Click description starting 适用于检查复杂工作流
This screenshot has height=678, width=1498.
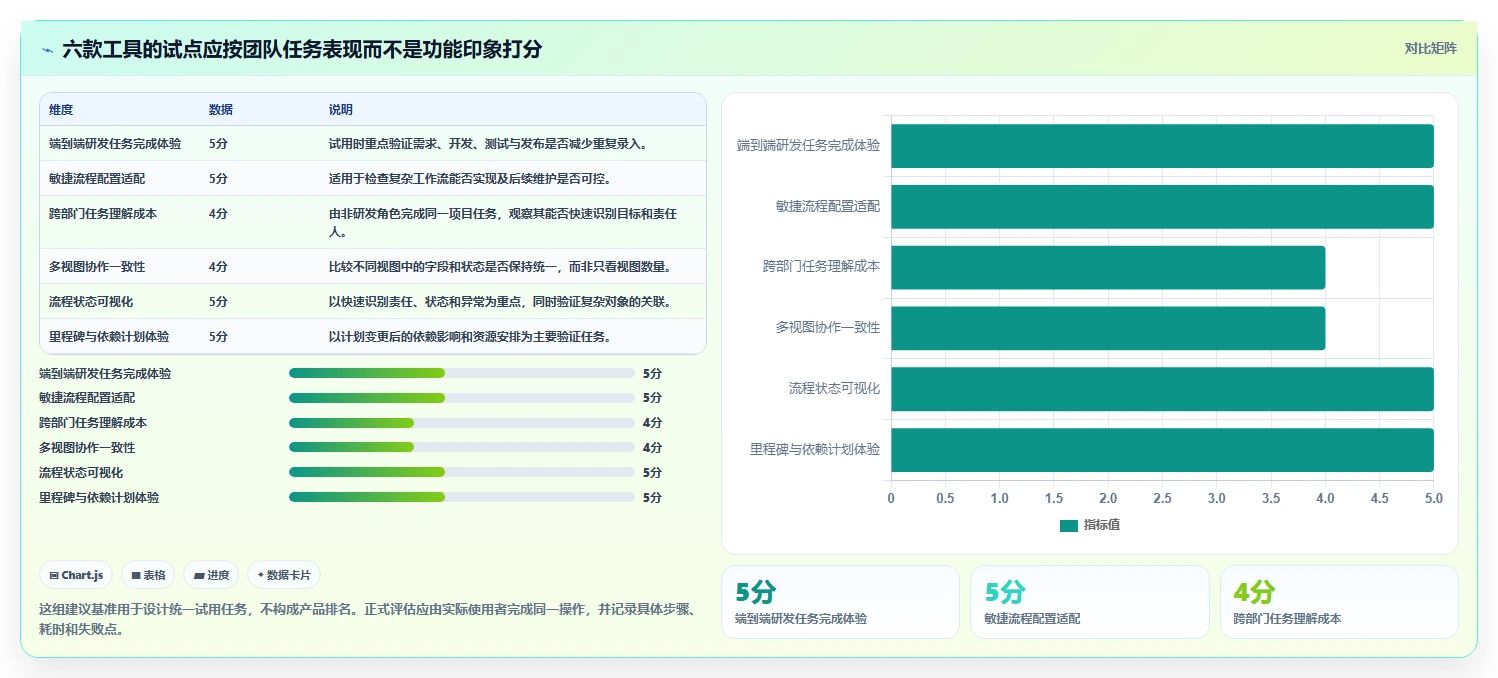[x=470, y=179]
